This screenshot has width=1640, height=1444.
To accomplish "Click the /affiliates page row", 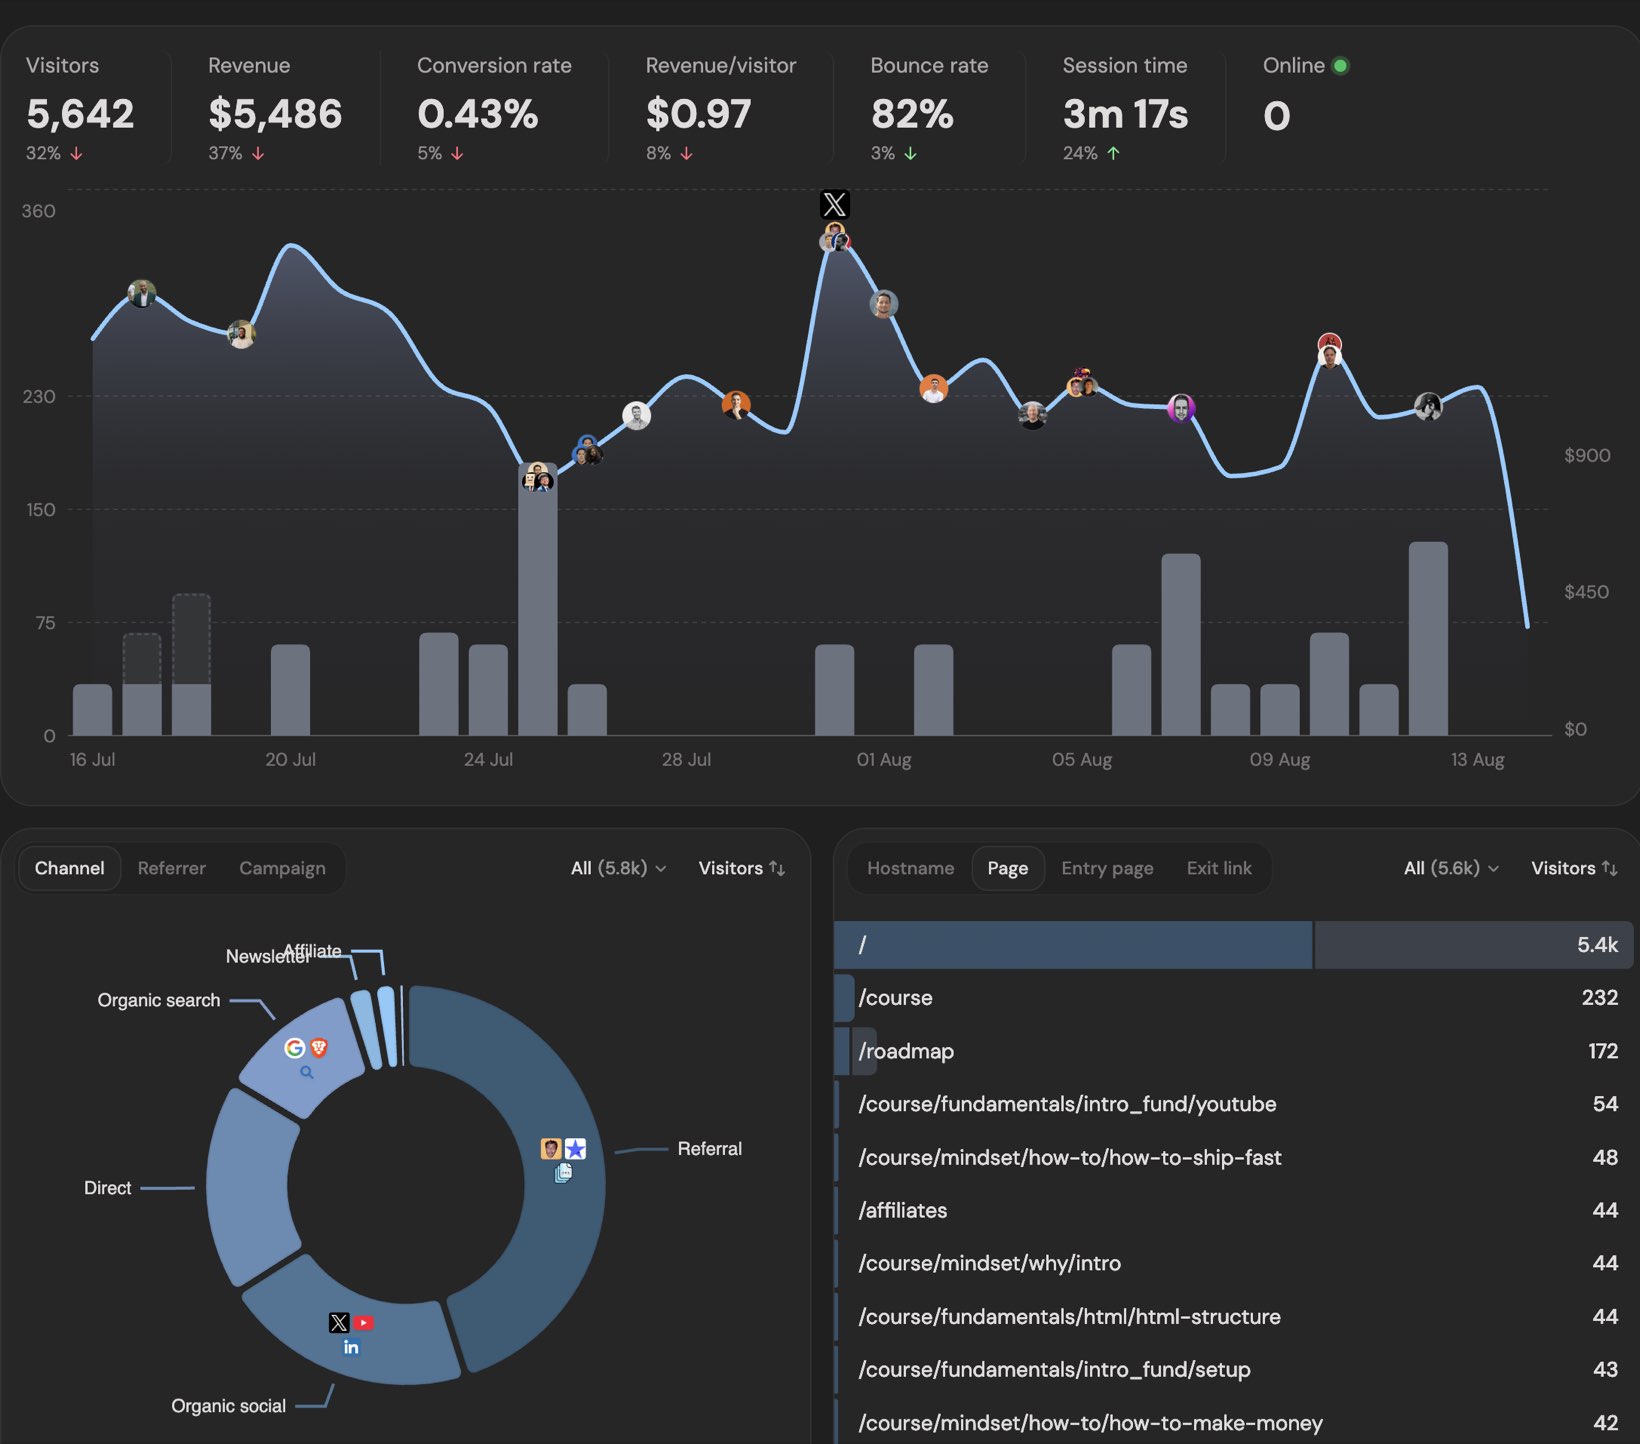I will coord(1233,1210).
